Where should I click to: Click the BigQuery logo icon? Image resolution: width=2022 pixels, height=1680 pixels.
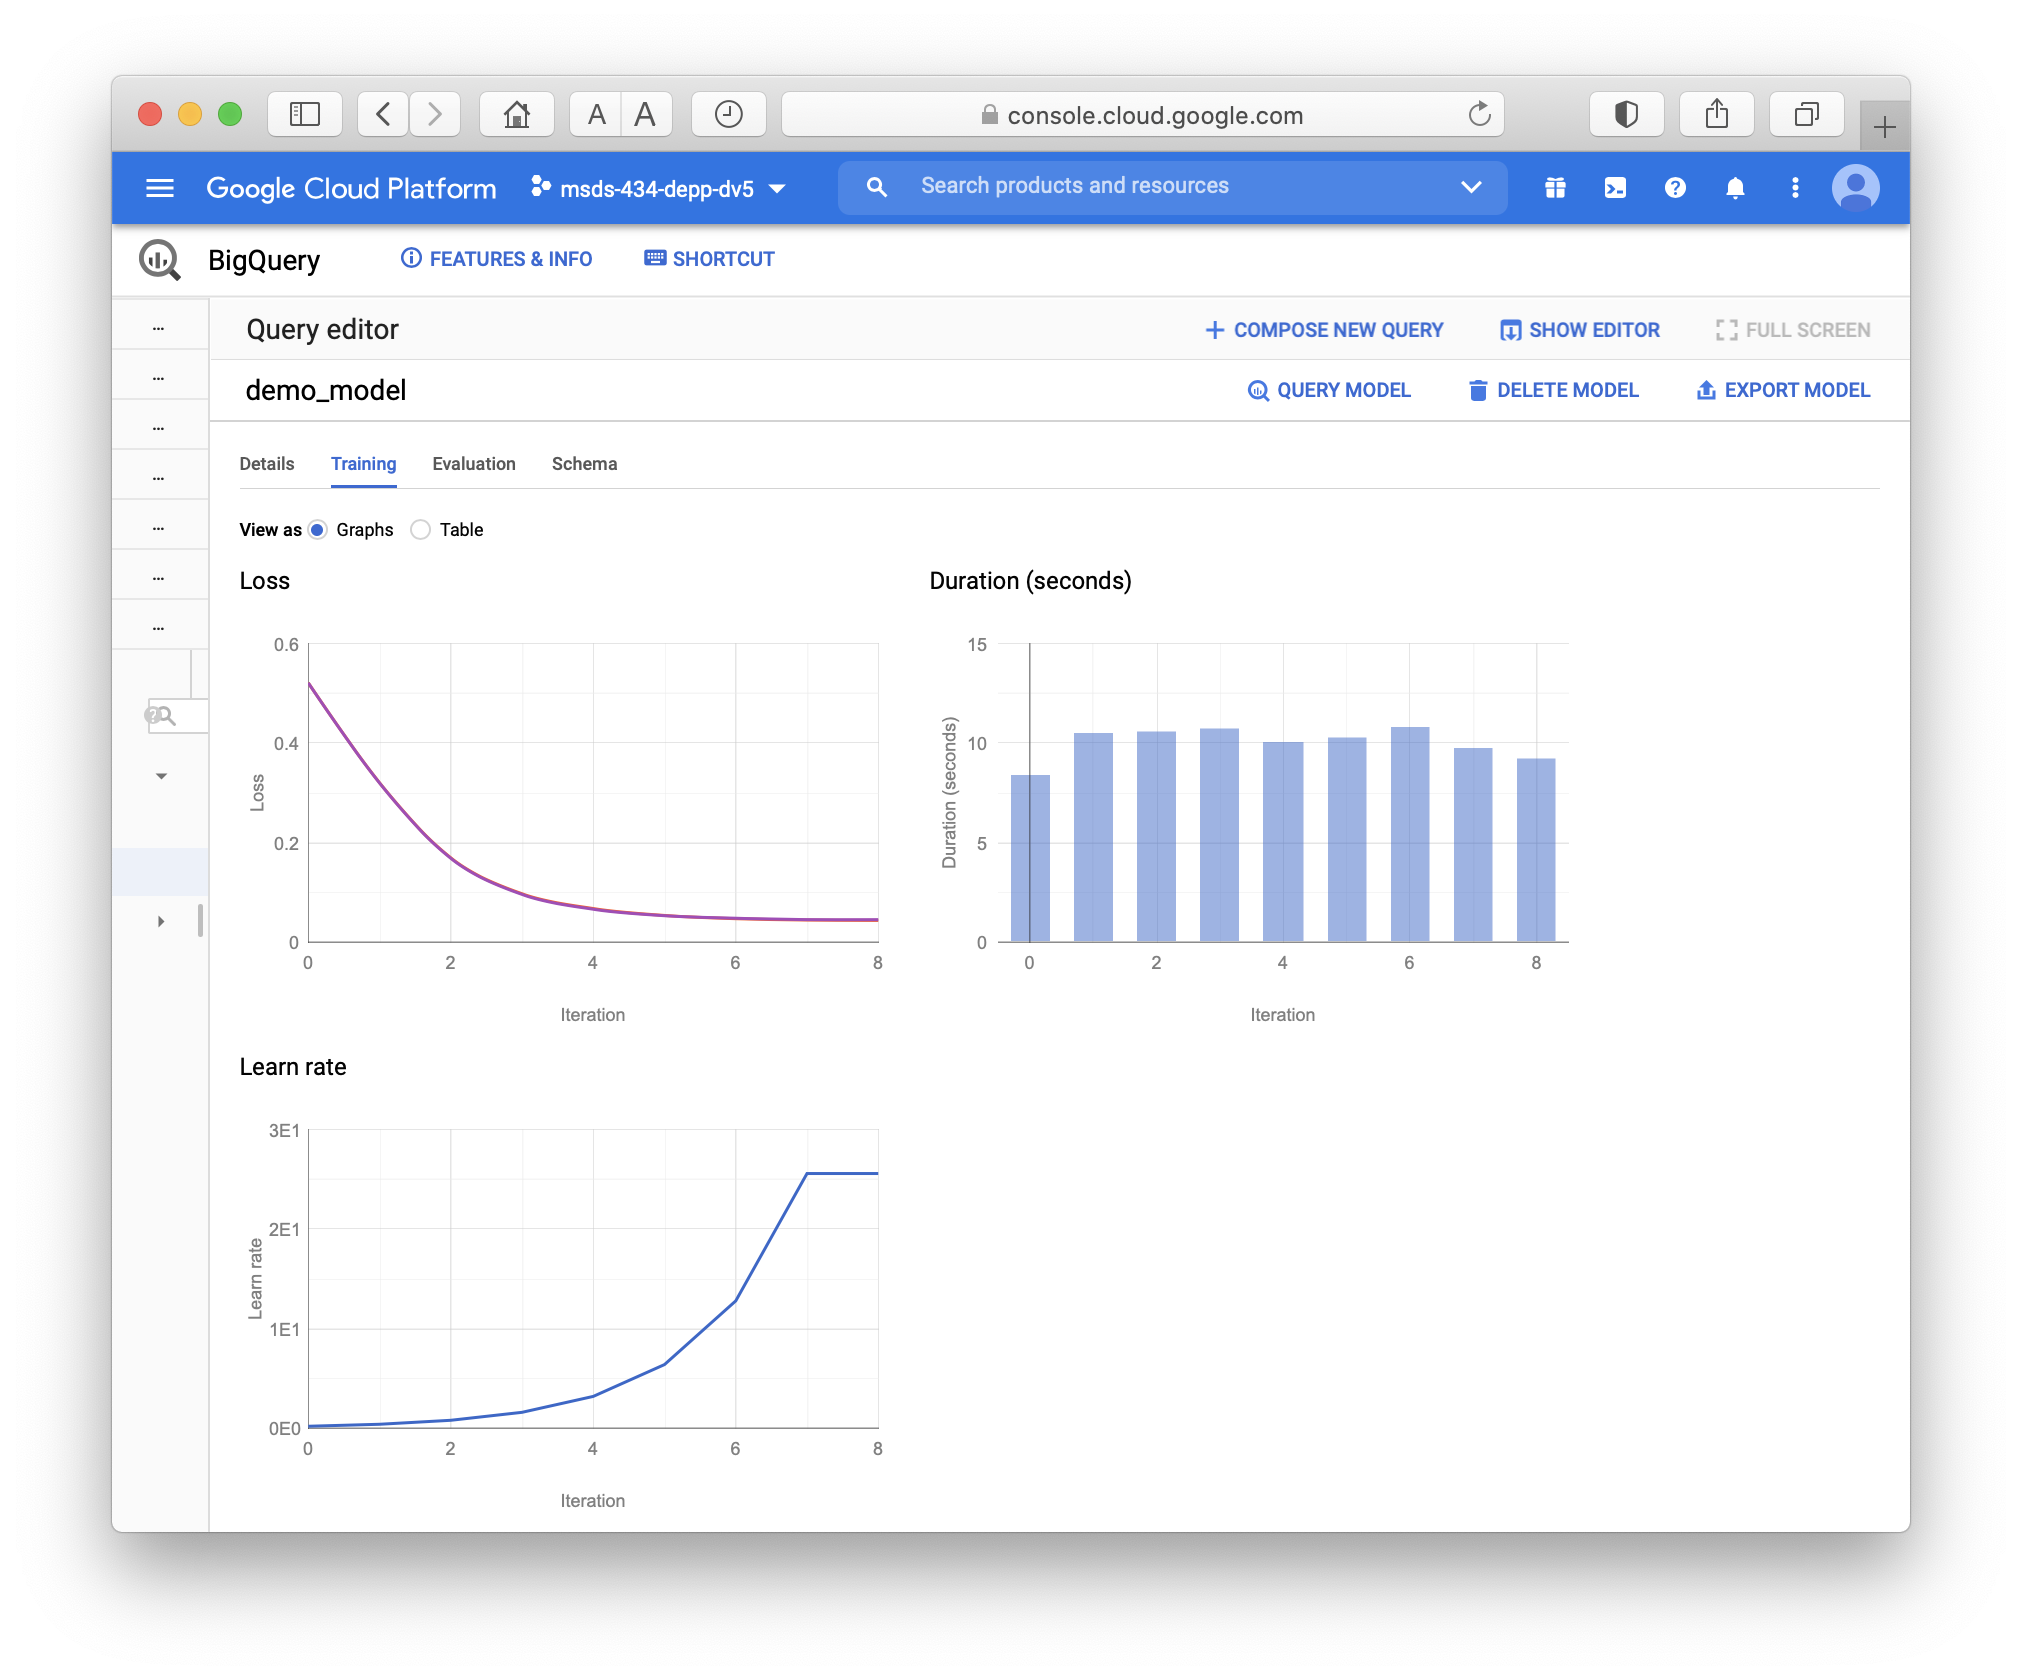point(160,259)
